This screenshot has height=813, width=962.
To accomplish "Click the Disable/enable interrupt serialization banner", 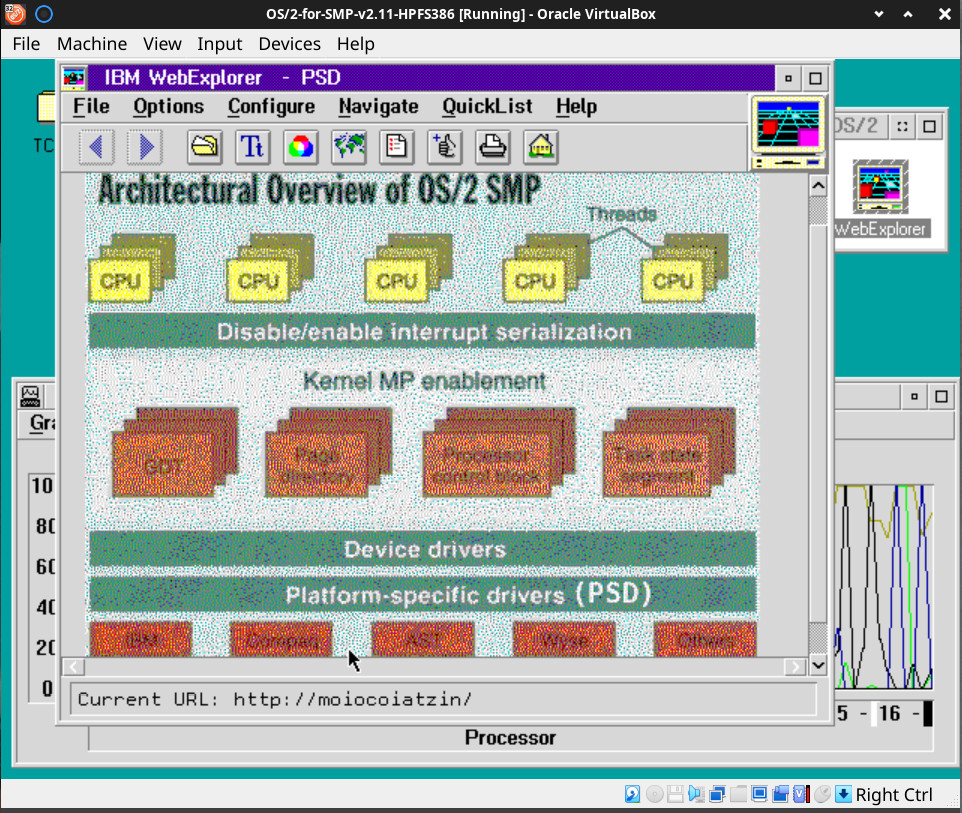I will coord(423,331).
